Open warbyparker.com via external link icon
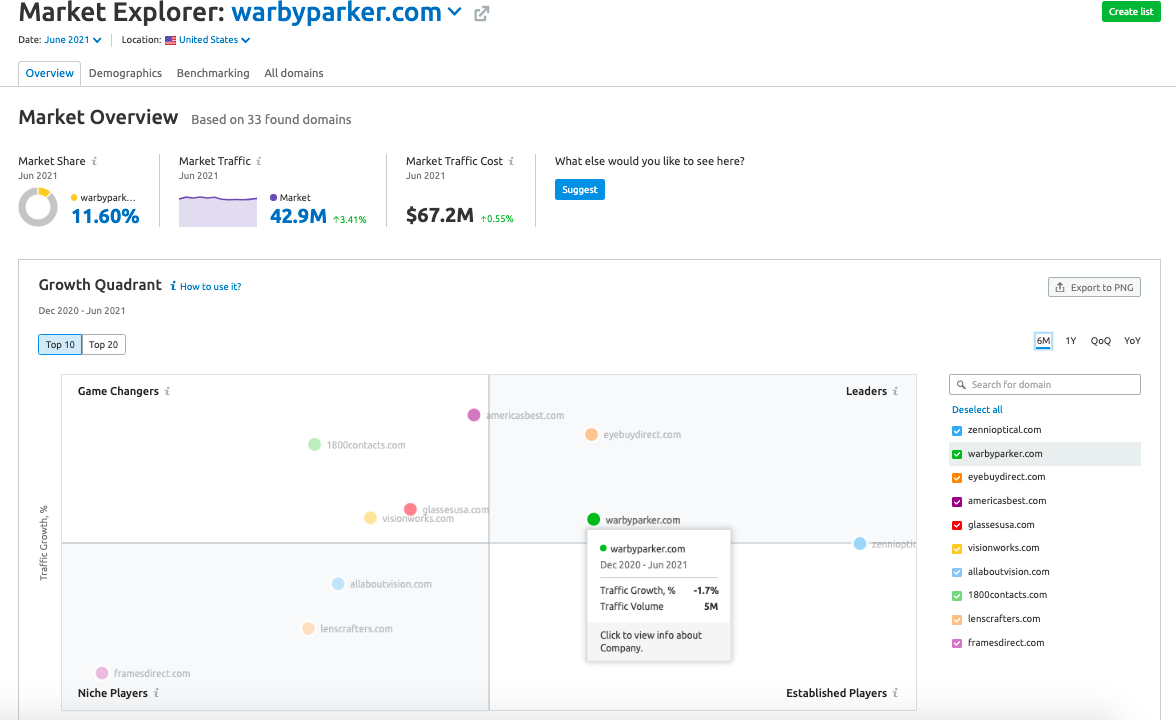 (481, 13)
